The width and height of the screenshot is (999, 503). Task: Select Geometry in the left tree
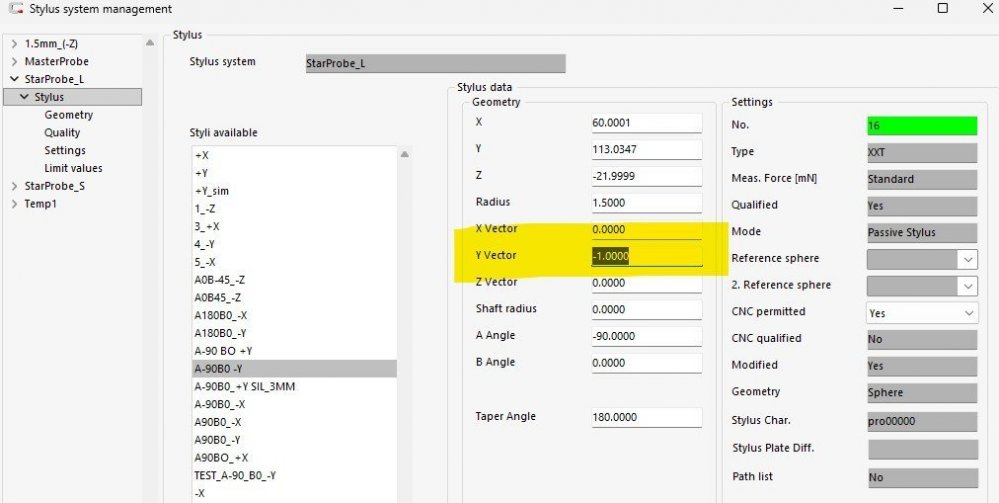68,115
